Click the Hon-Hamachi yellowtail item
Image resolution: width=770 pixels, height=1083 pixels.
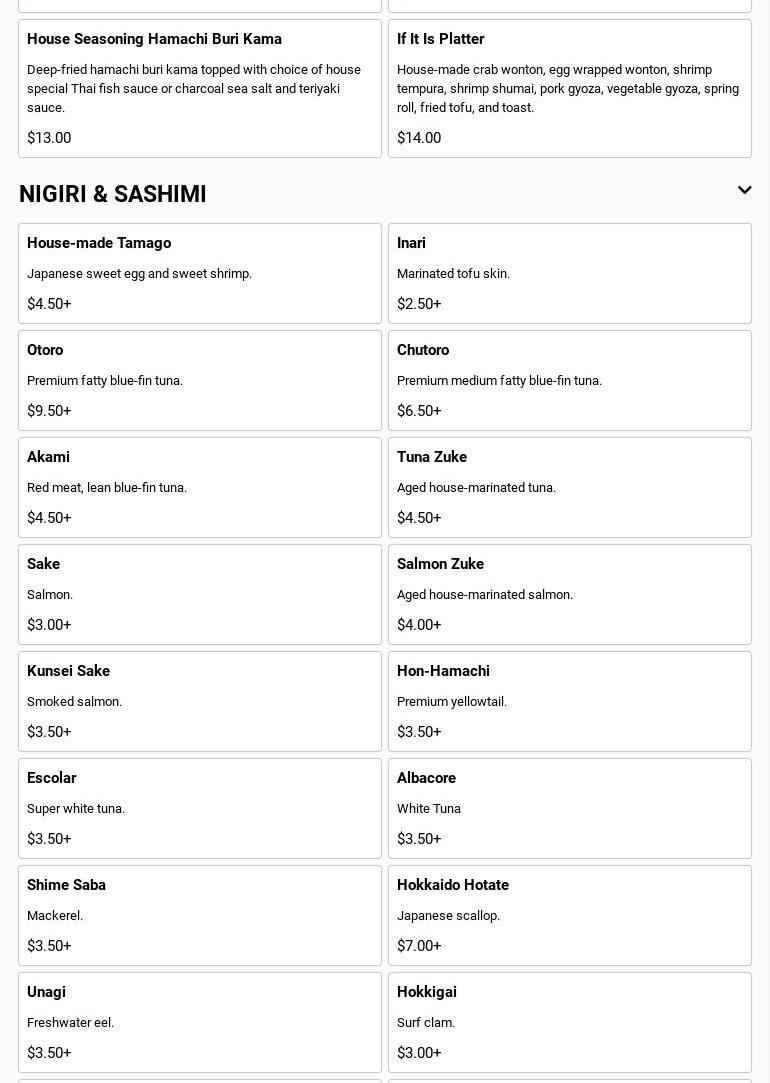click(x=569, y=701)
